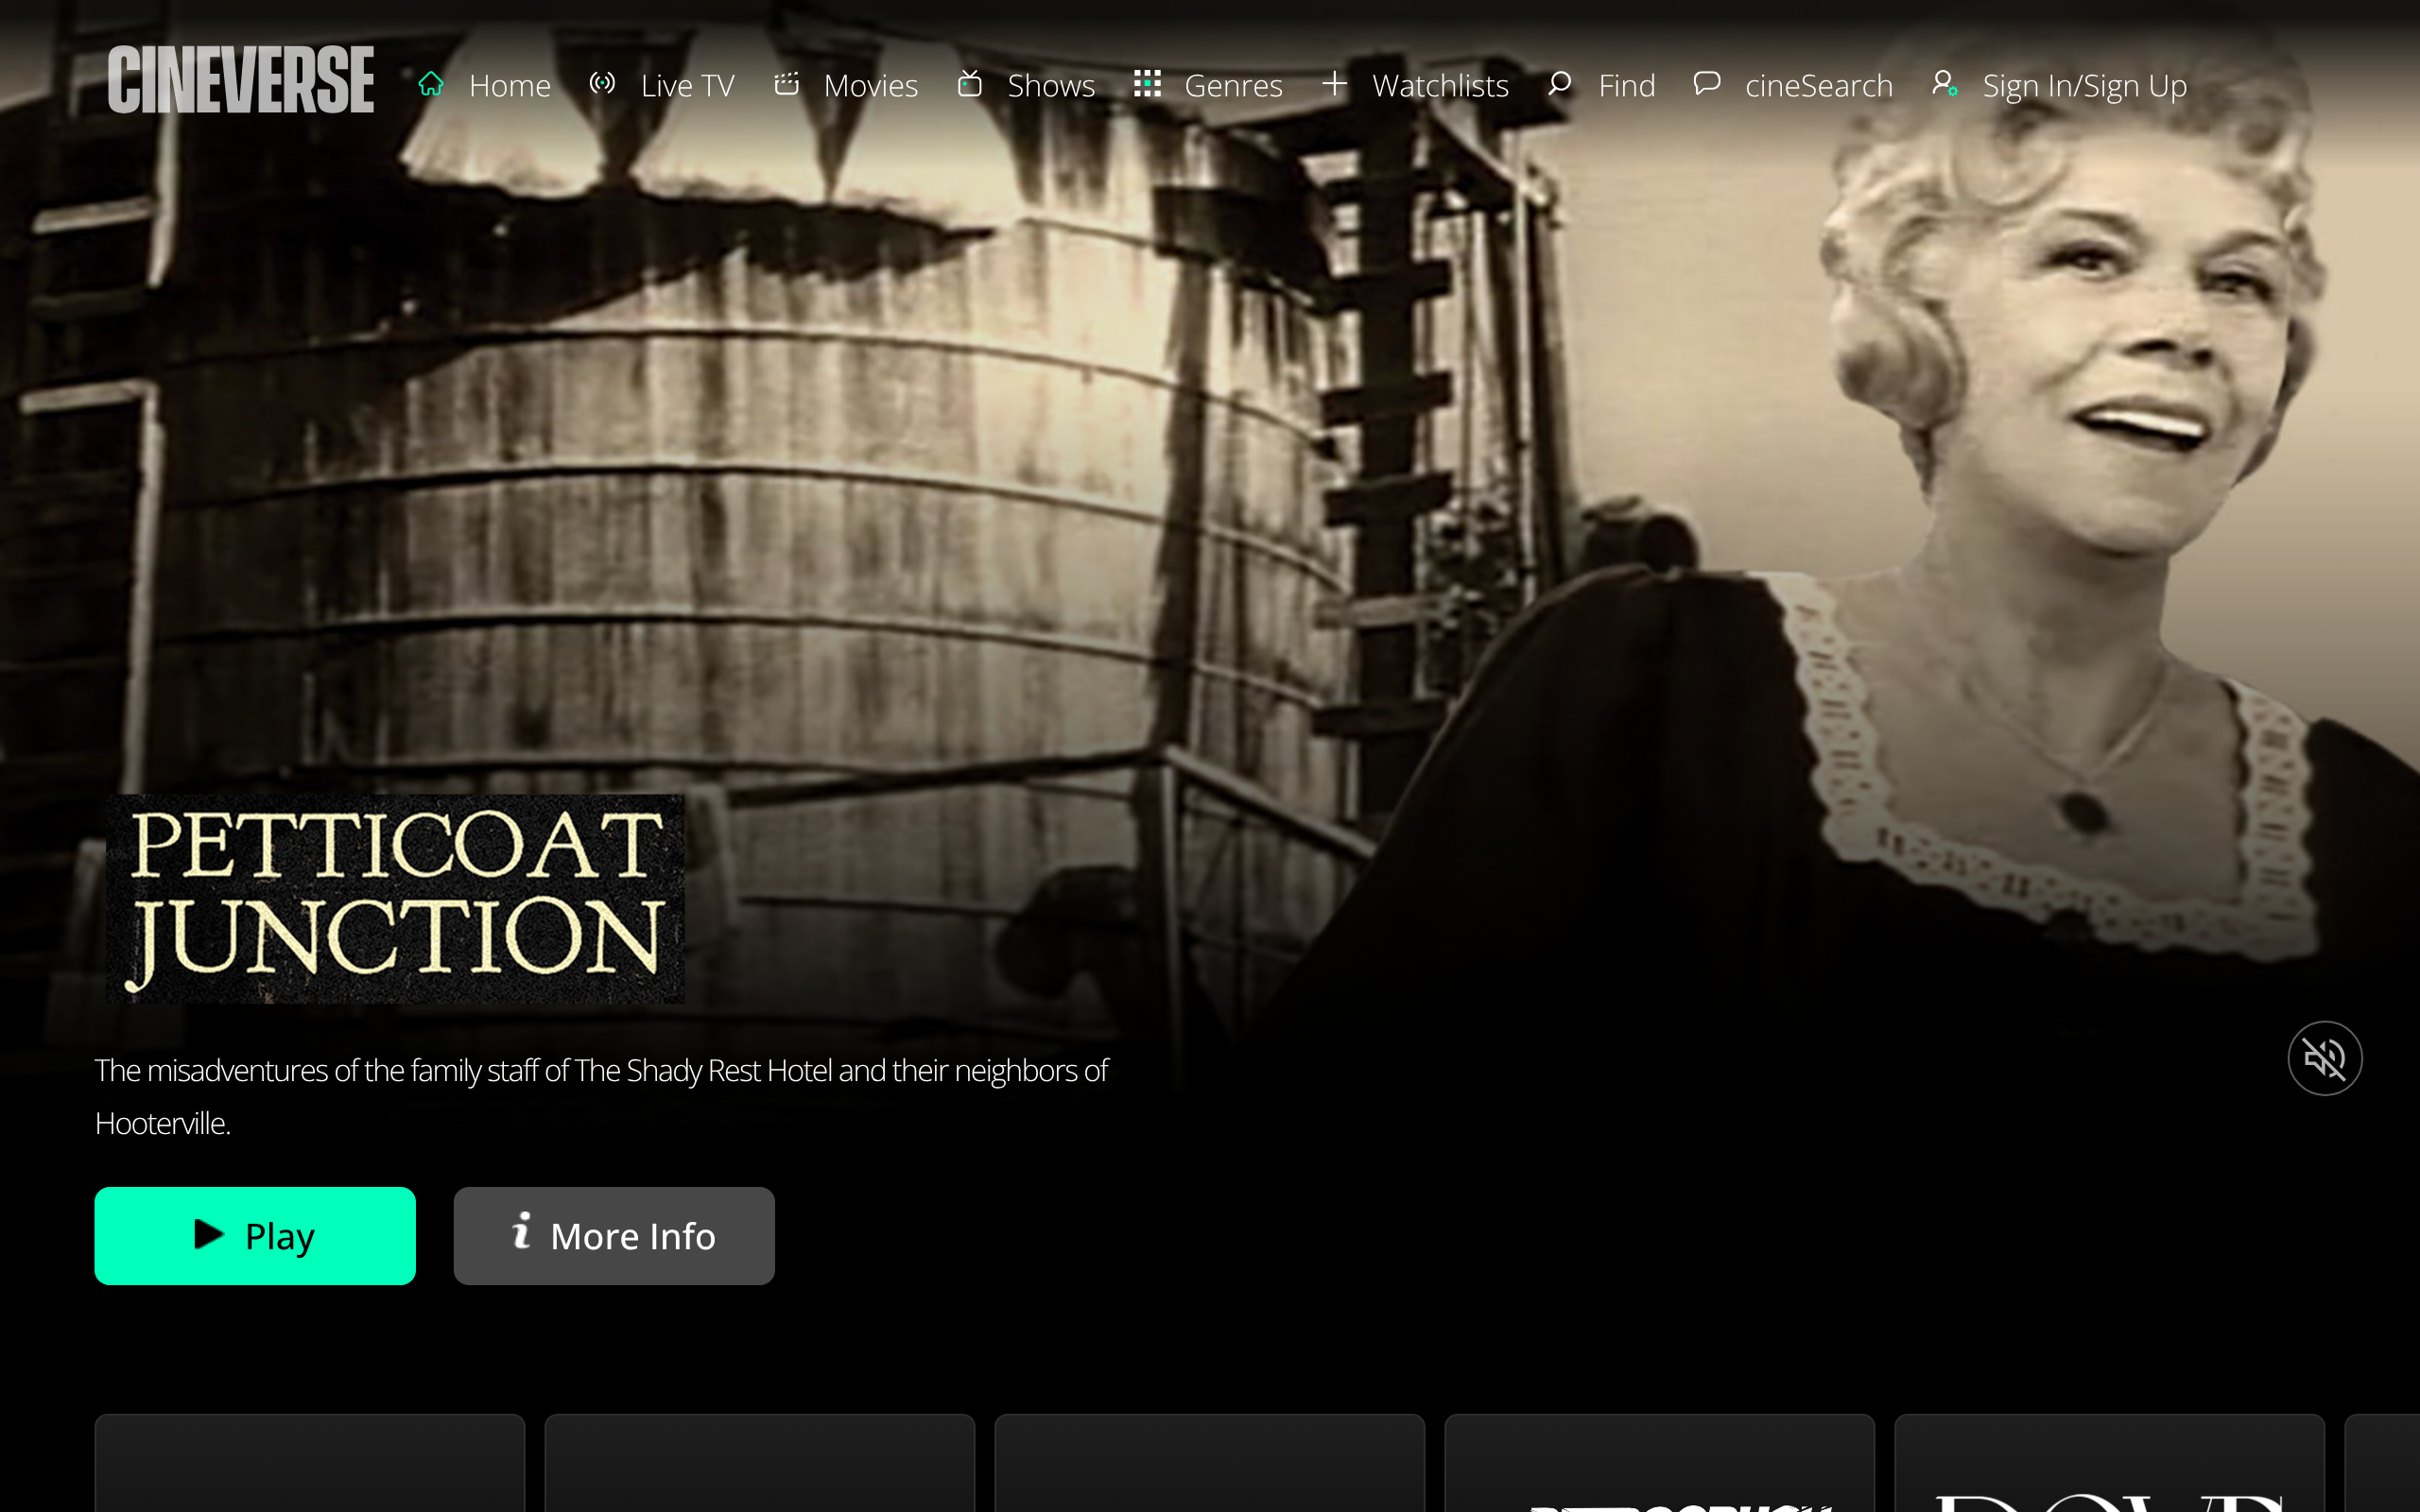This screenshot has height=1512, width=2420.
Task: Click the Shows television icon
Action: point(969,84)
